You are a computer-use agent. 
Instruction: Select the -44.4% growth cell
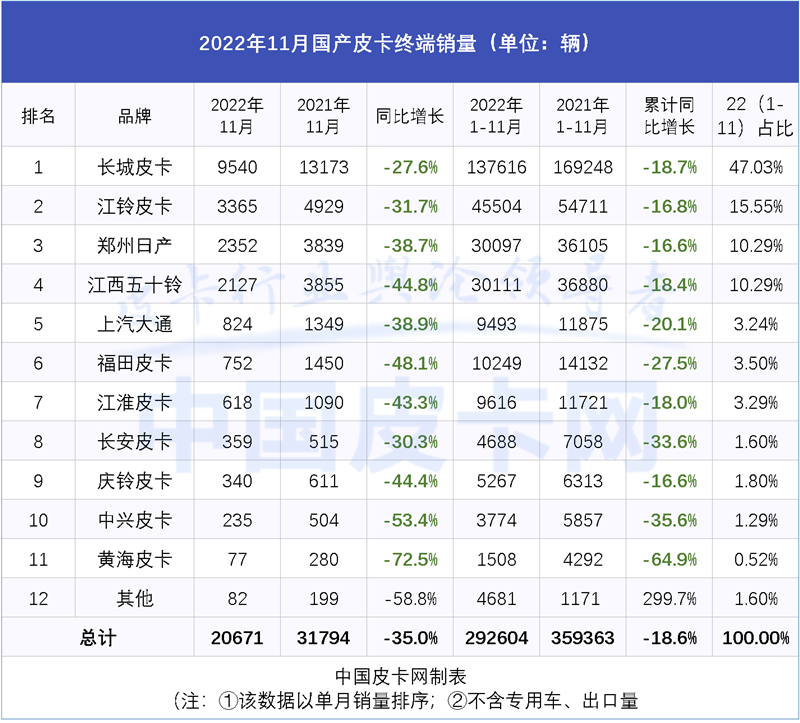(410, 482)
